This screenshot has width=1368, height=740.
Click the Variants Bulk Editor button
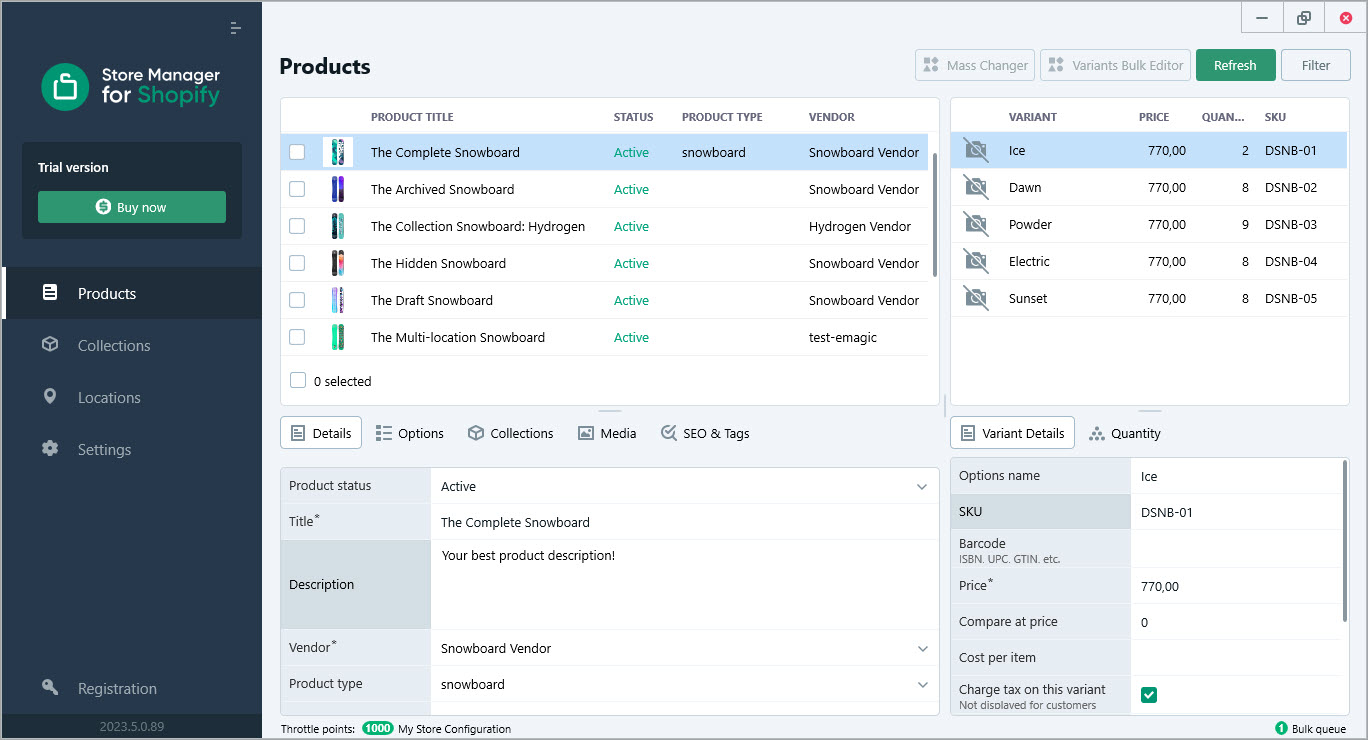tap(1116, 65)
